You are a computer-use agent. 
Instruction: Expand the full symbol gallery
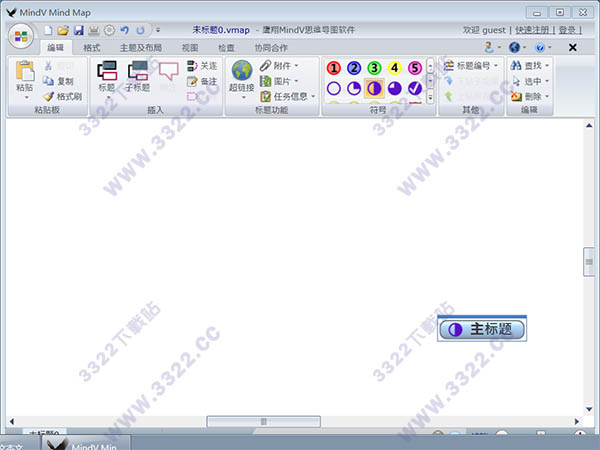click(x=430, y=97)
